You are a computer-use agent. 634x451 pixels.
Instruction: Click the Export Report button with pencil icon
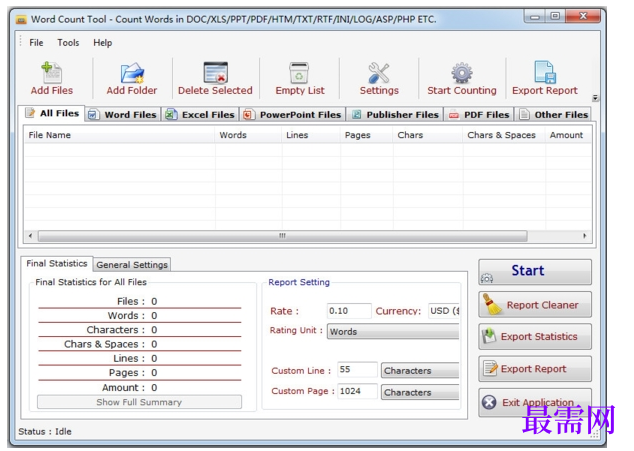[x=535, y=369]
